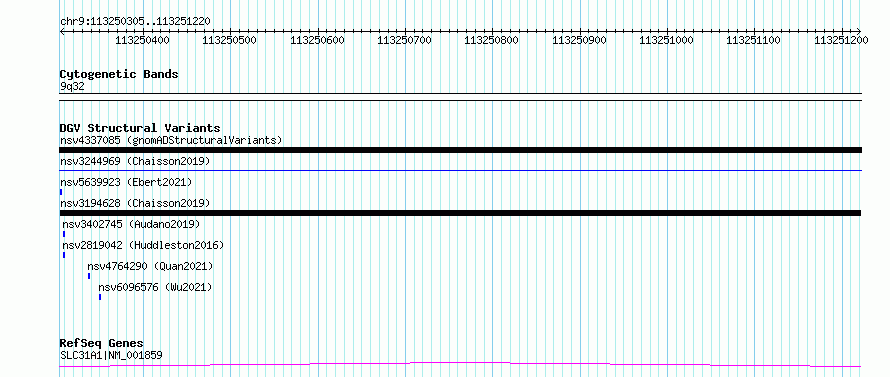
Task: Open the DGV Structural Variants track title
Action: click(140, 128)
